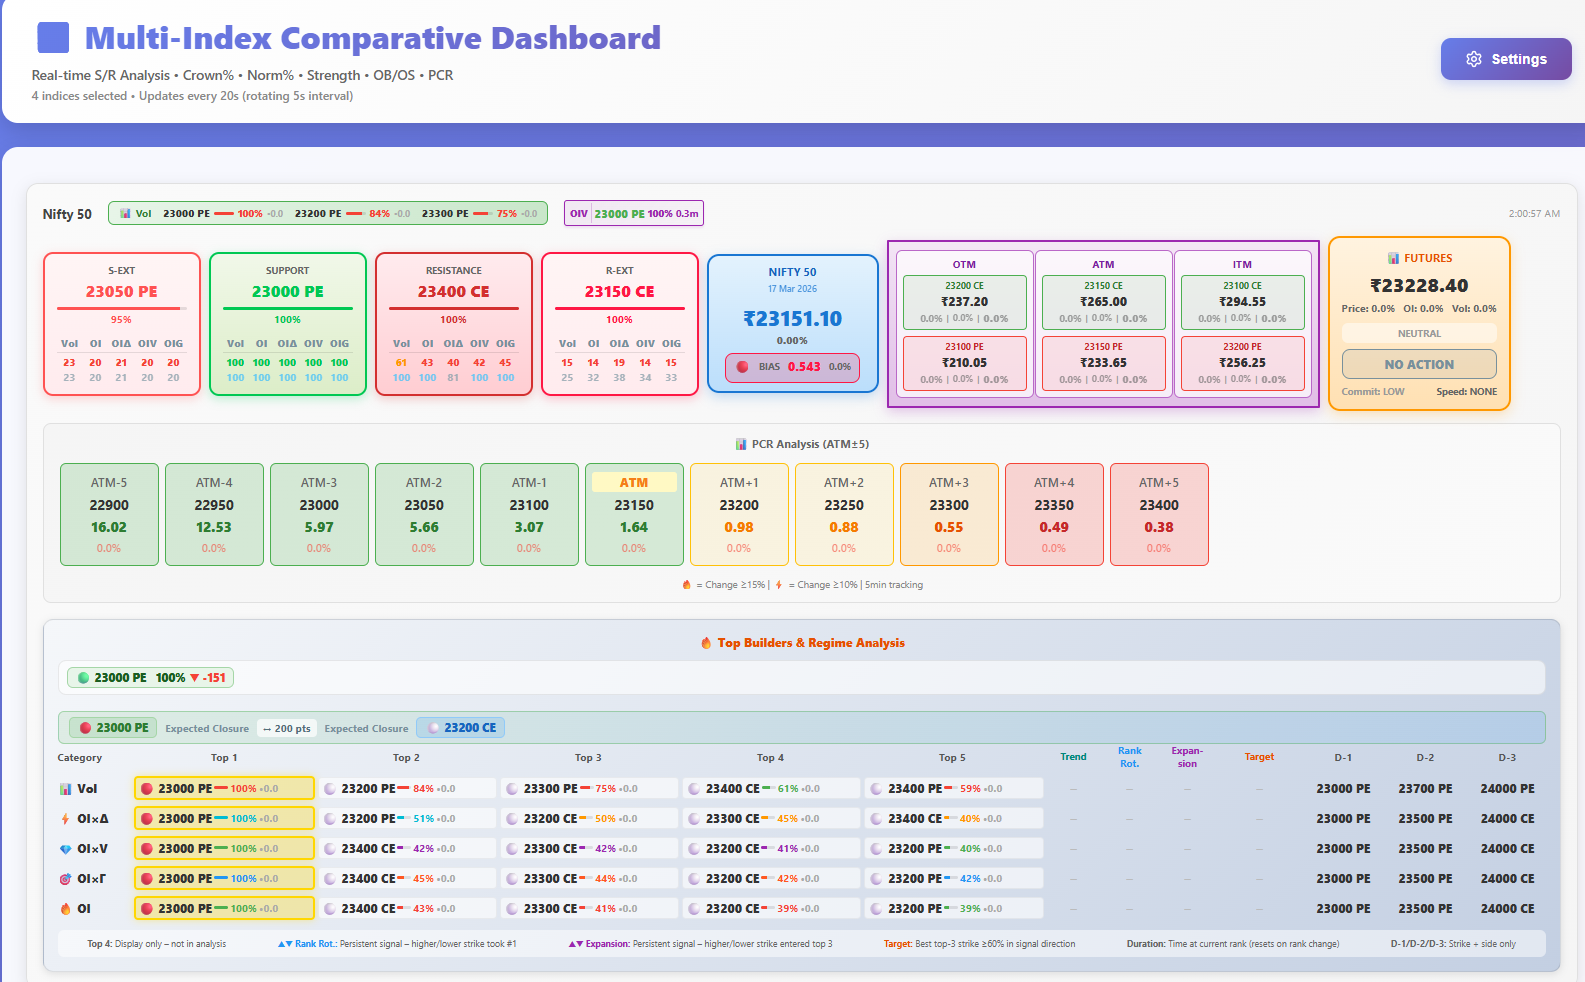Click Vol row Top 1 23000 PE cell
This screenshot has height=982, width=1585.
(x=224, y=789)
